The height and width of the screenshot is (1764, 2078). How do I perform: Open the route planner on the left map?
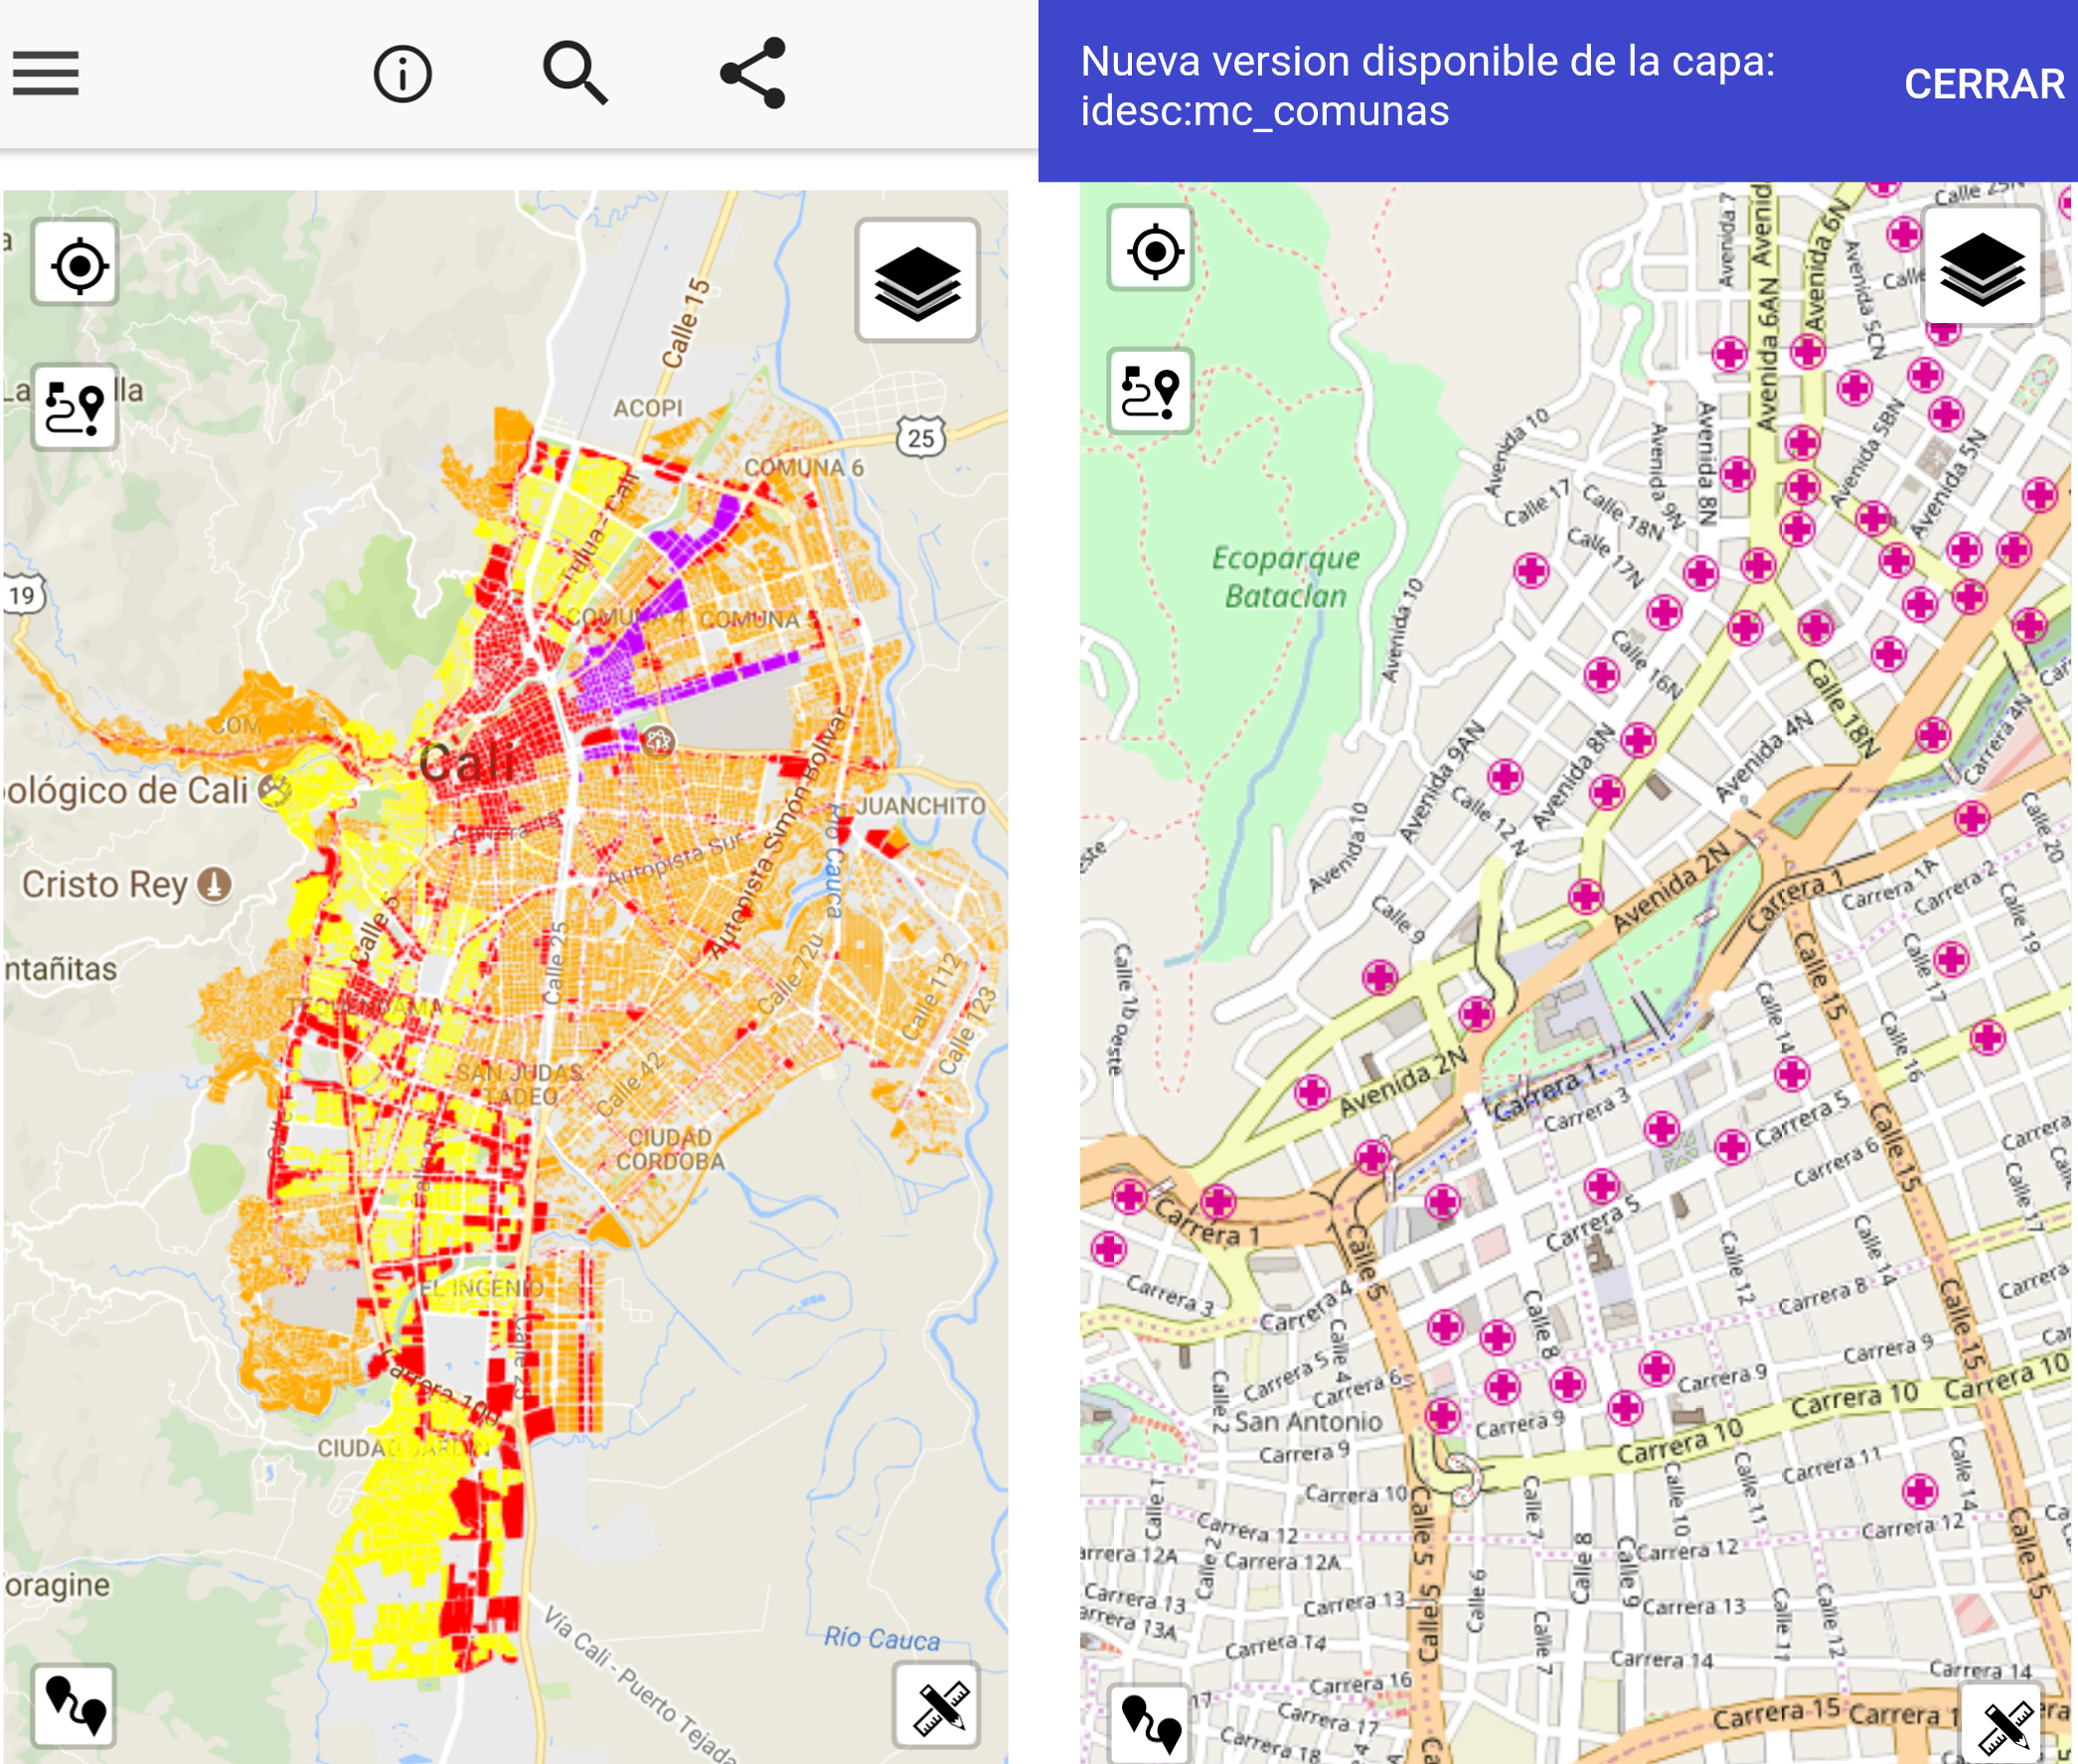(75, 406)
